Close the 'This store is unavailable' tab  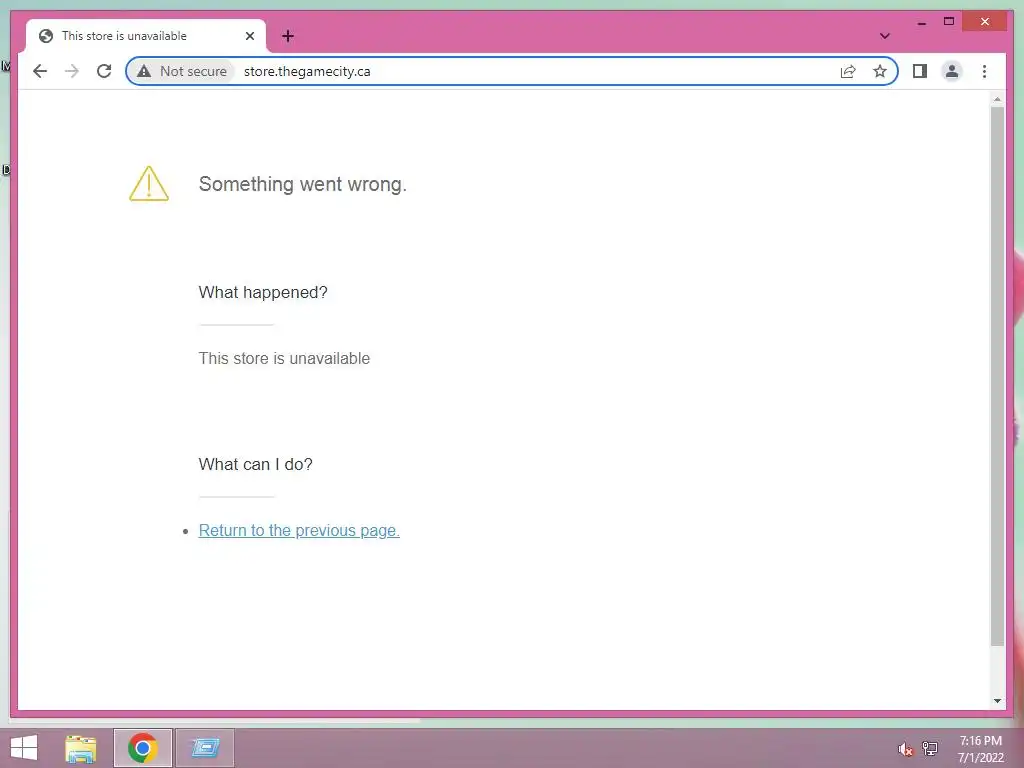(x=249, y=36)
